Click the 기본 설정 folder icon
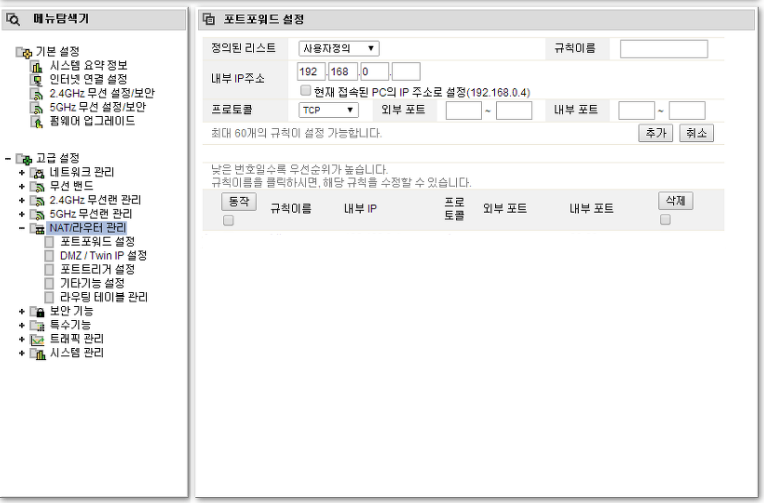The image size is (766, 503). click(x=24, y=52)
